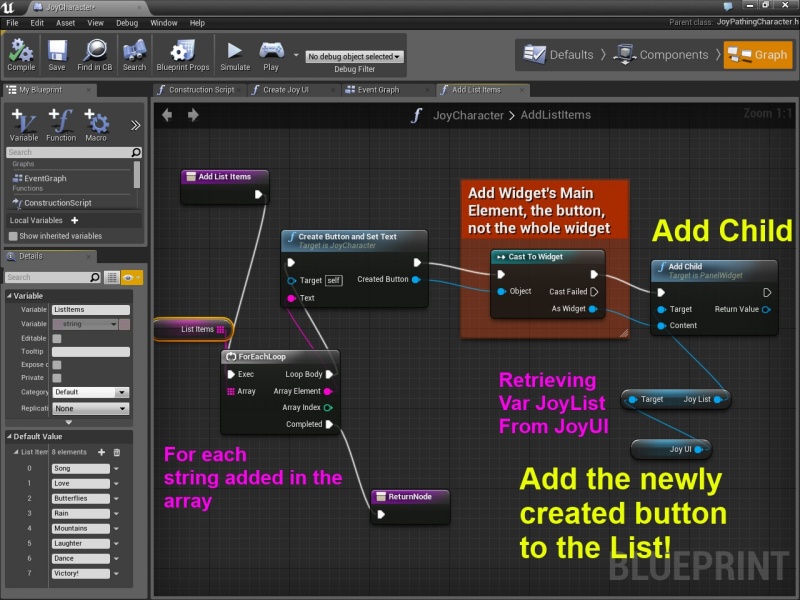800x600 pixels.
Task: Open the View menu
Action: pos(95,23)
